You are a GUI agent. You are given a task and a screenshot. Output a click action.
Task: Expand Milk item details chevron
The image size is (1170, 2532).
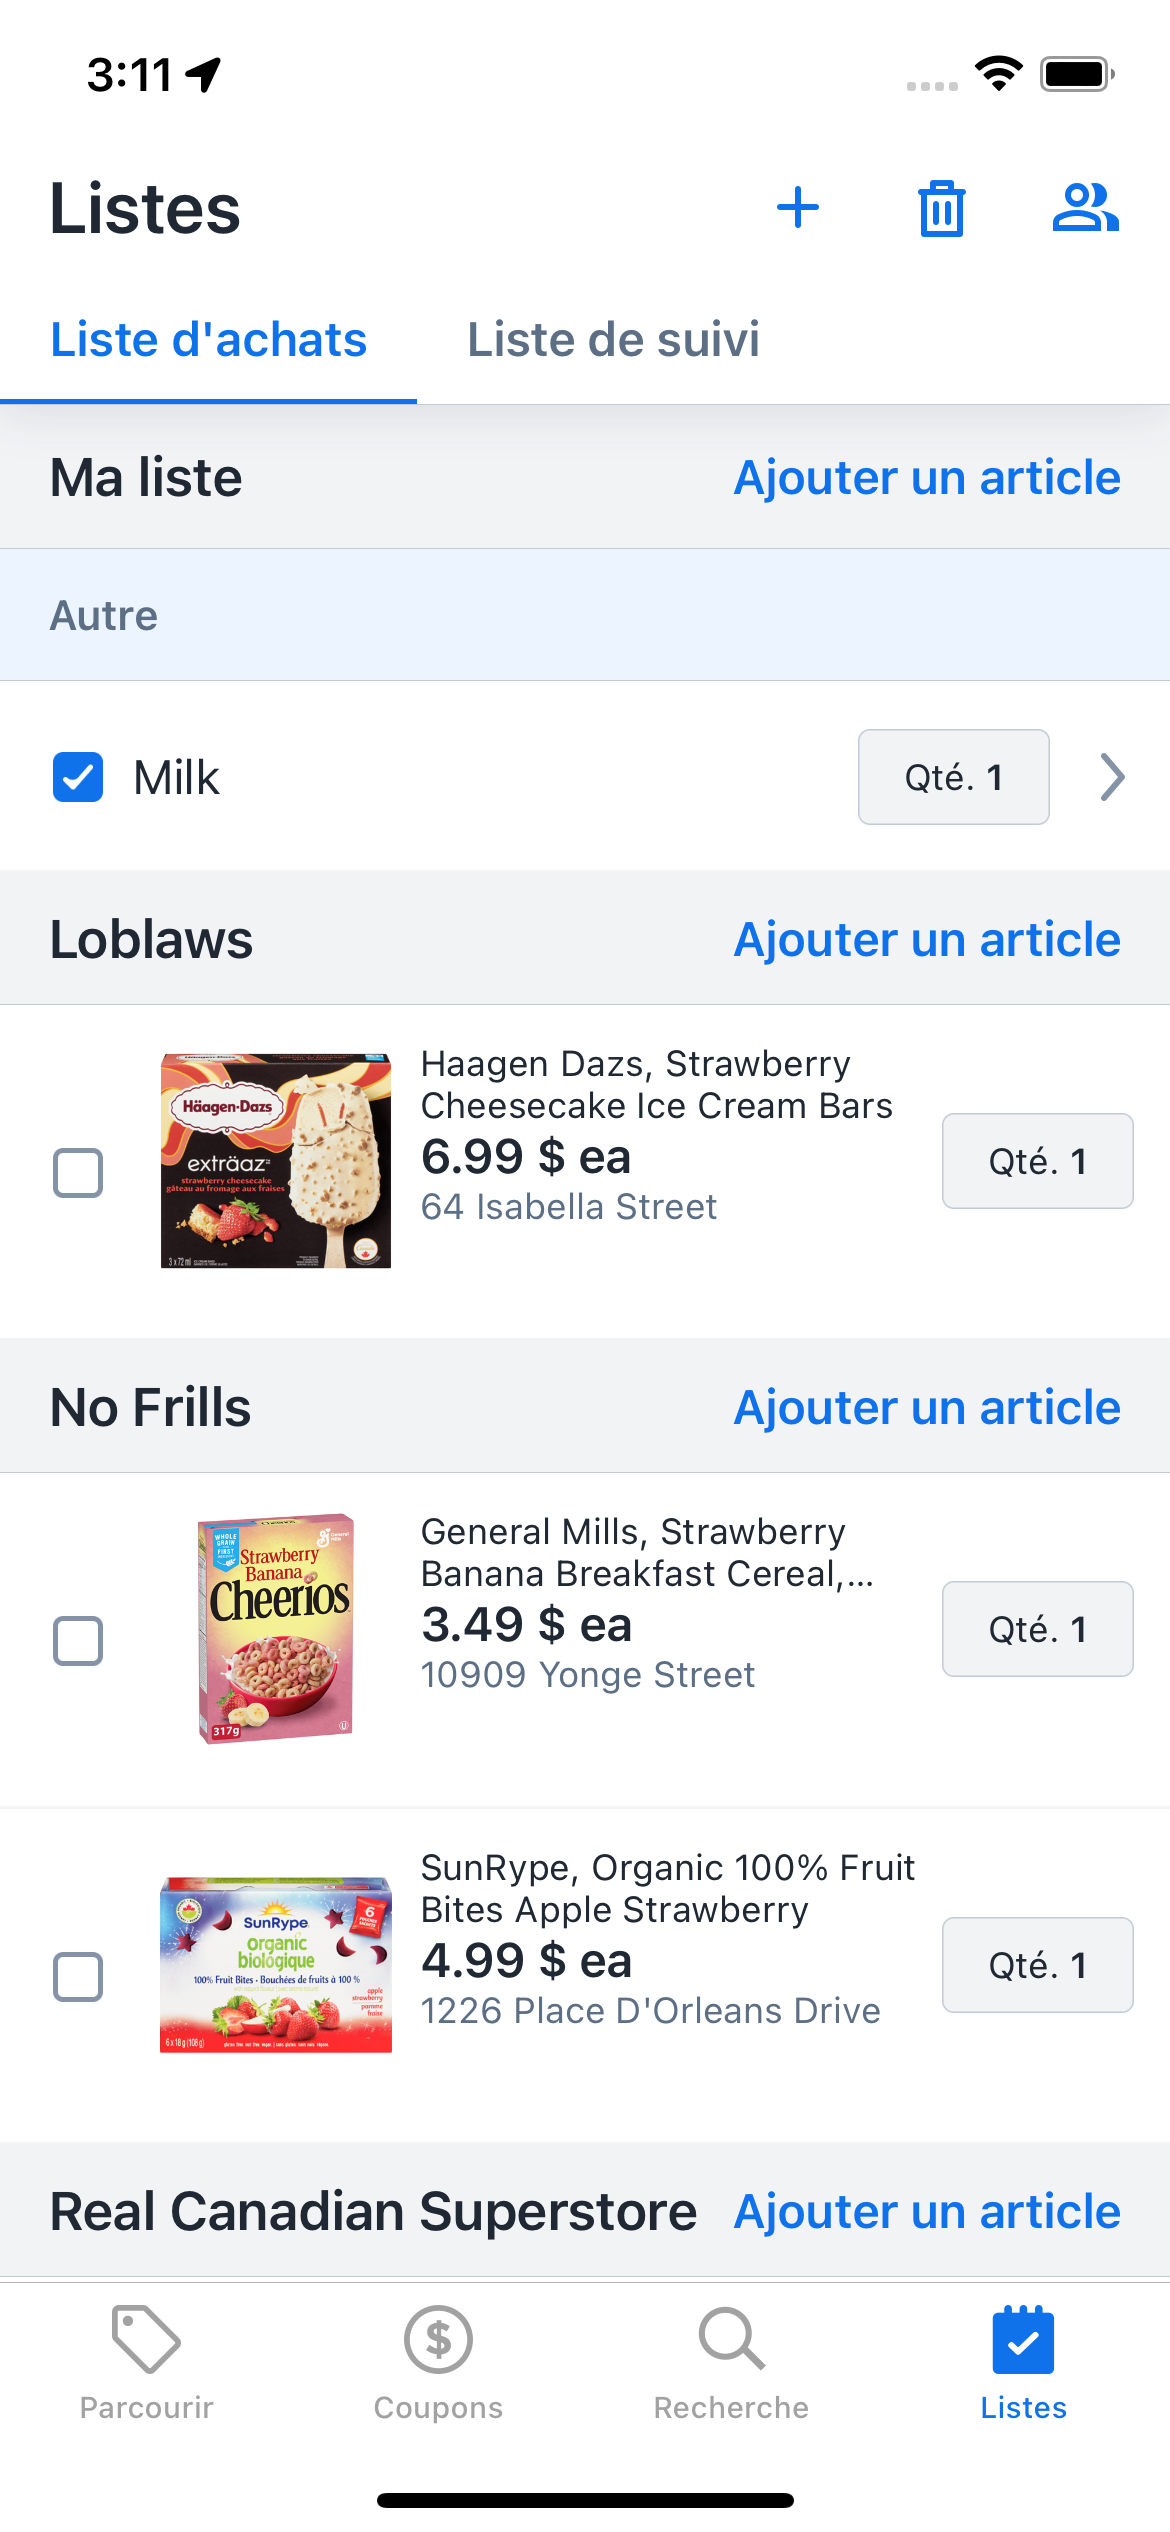coord(1112,777)
